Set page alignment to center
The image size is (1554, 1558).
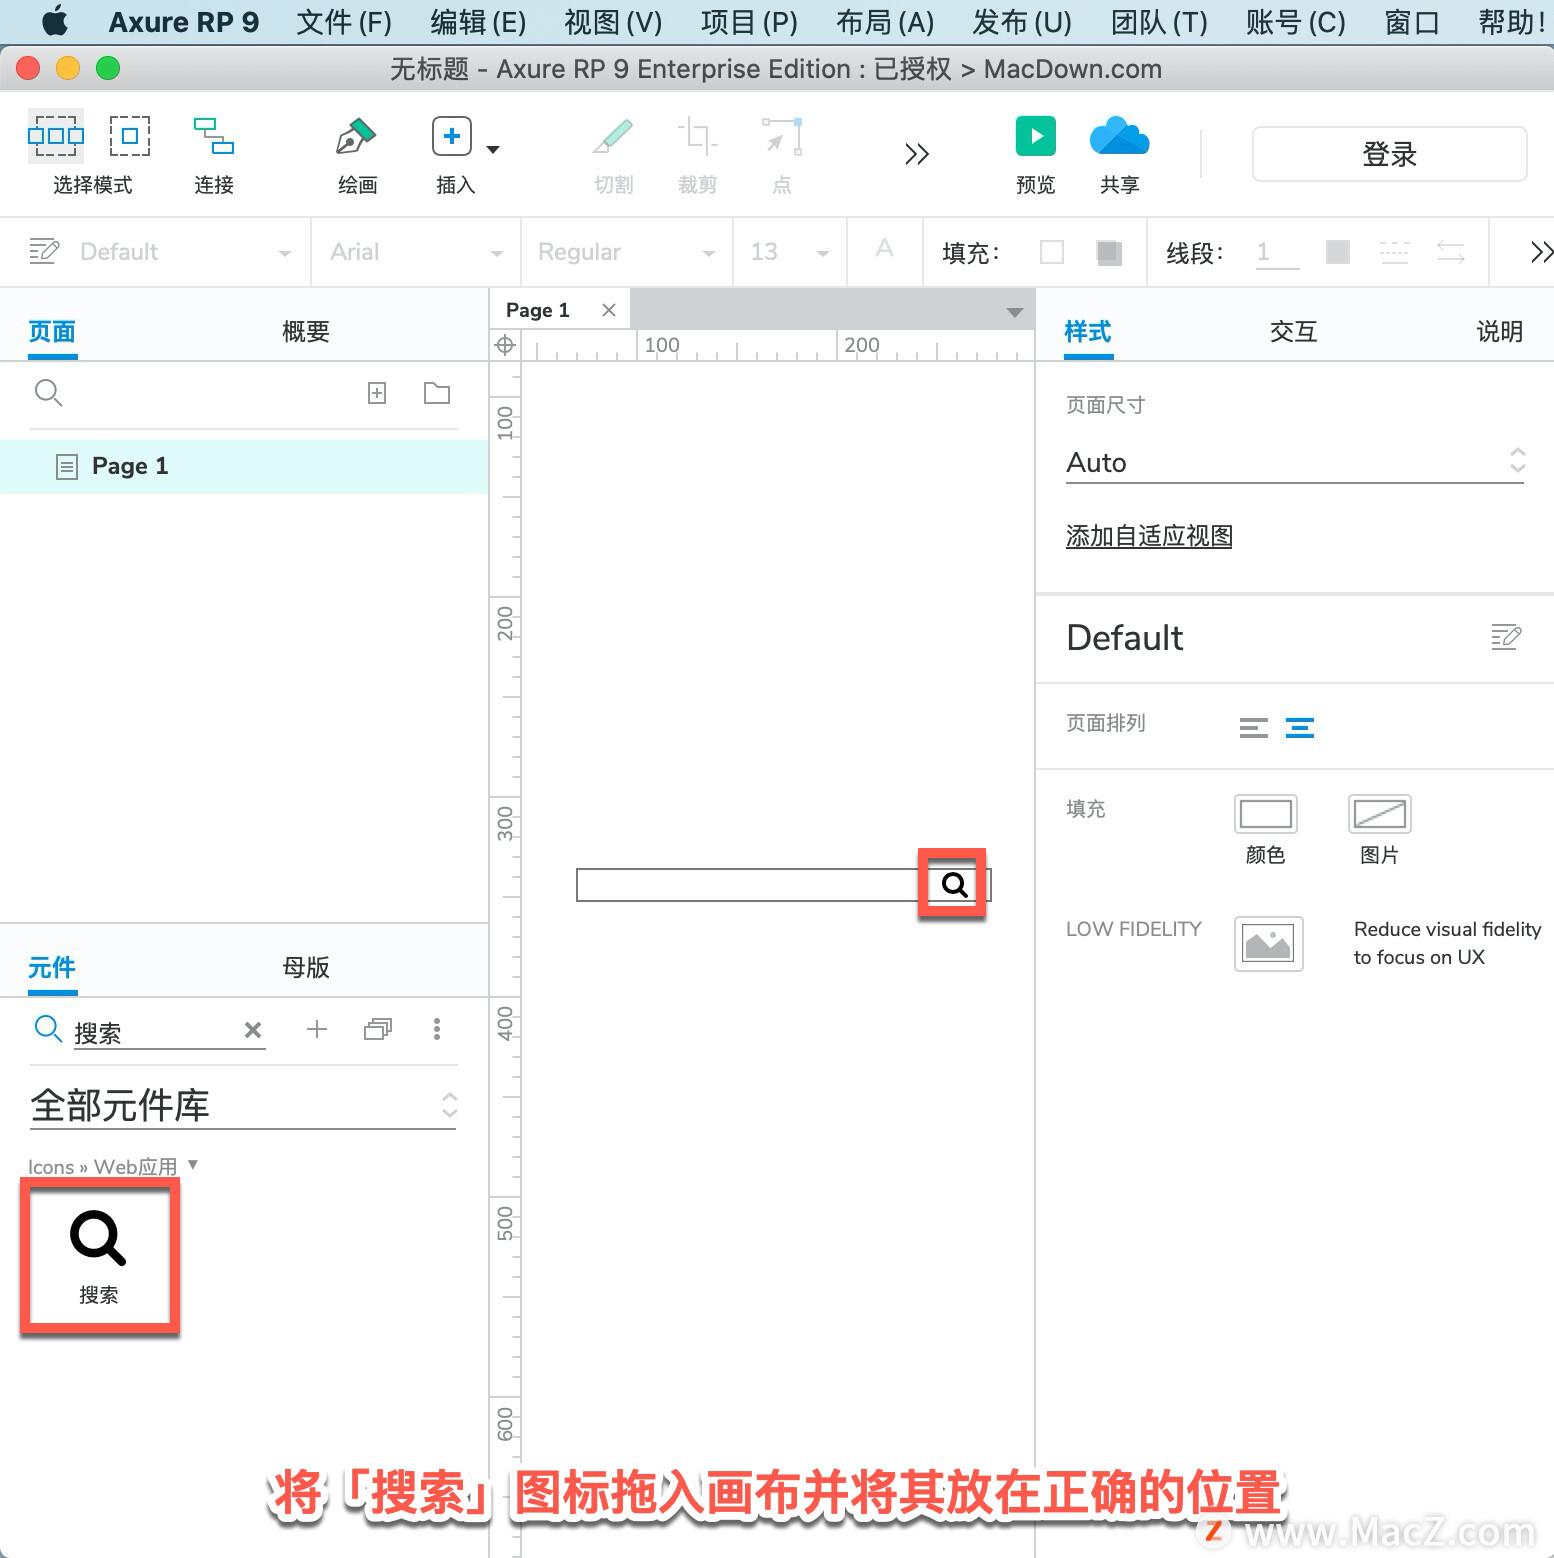click(x=1300, y=728)
